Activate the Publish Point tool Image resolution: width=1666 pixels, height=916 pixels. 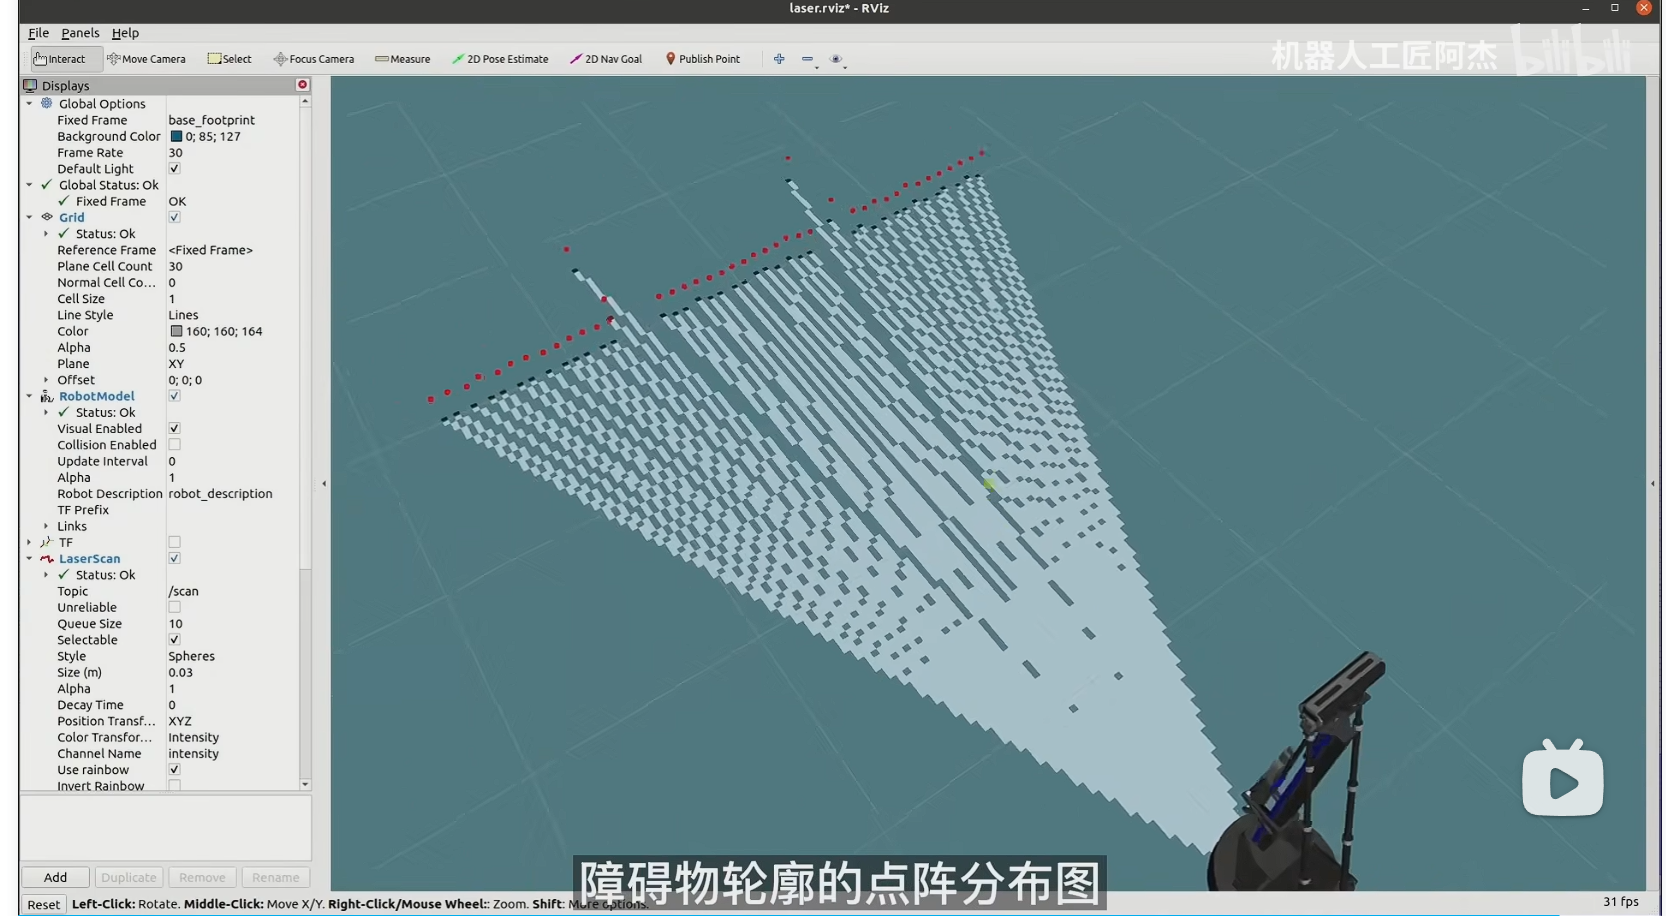pyautogui.click(x=703, y=59)
